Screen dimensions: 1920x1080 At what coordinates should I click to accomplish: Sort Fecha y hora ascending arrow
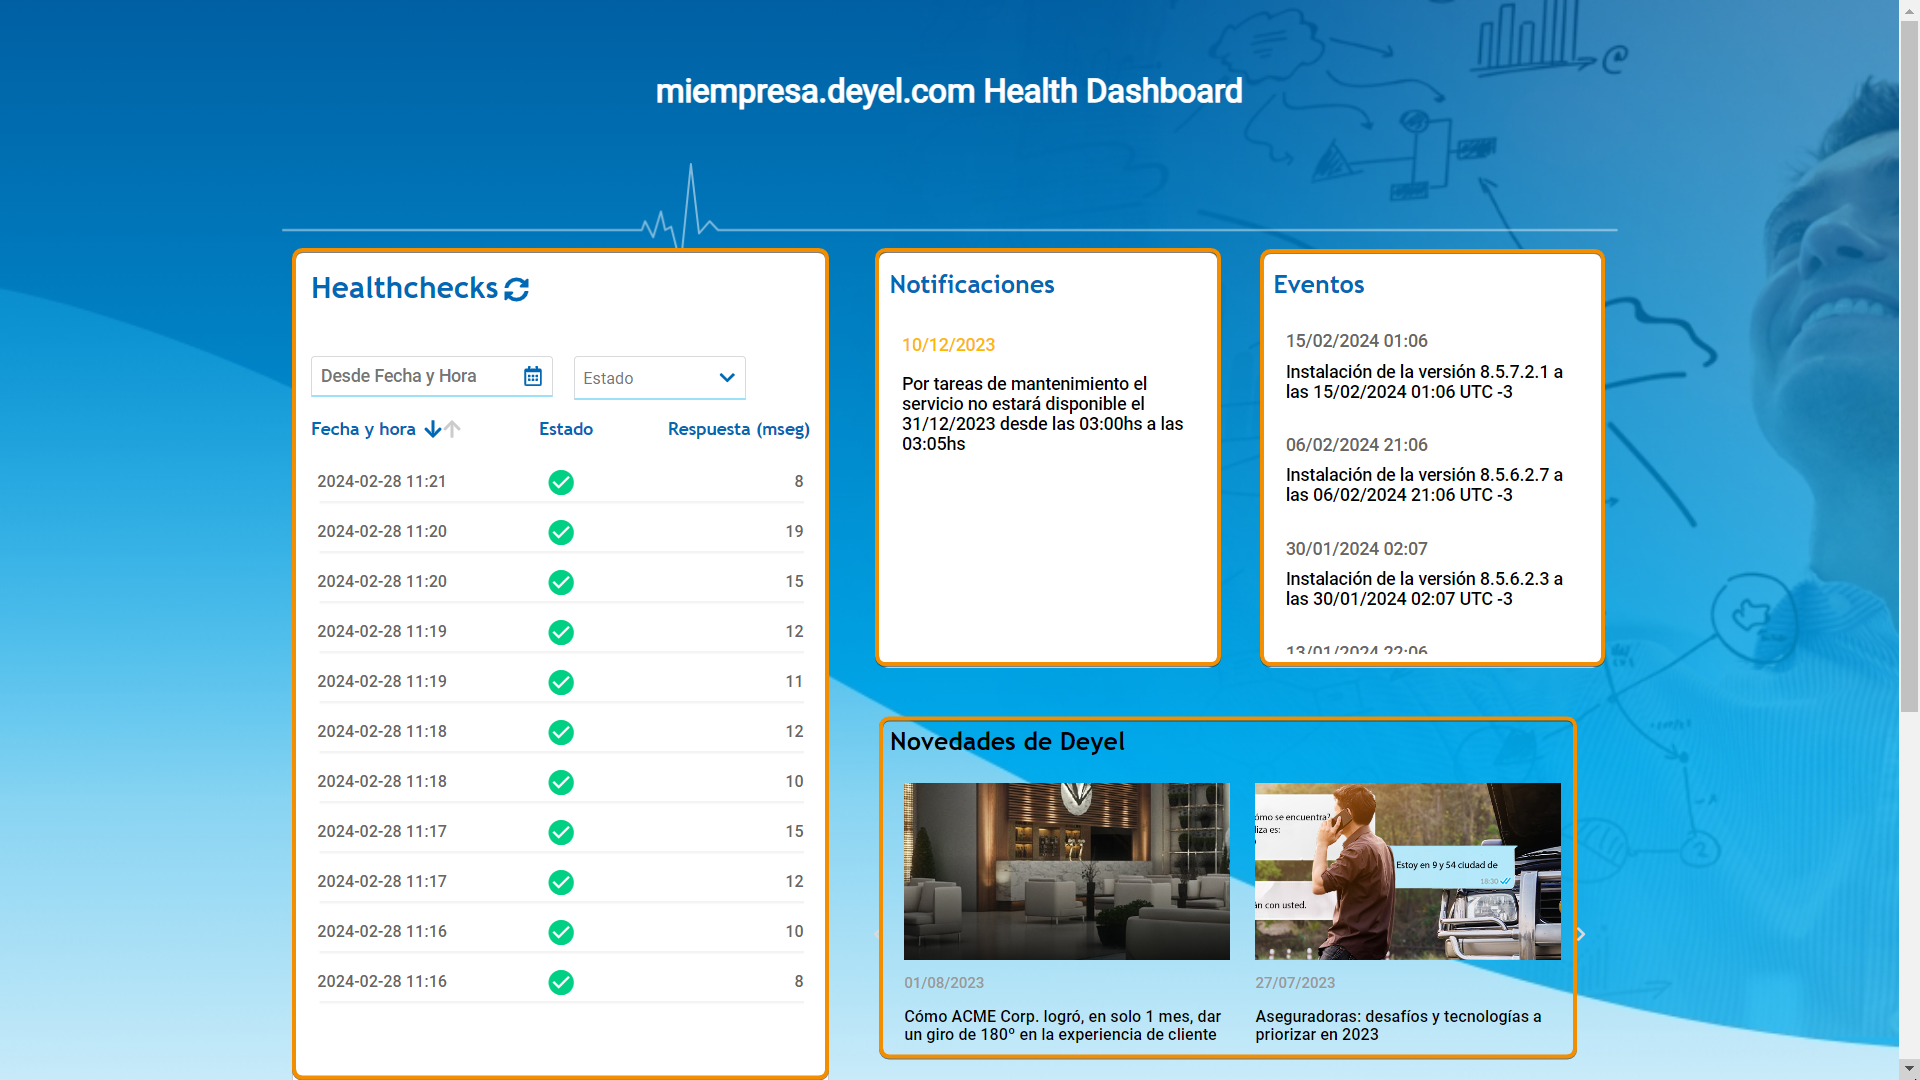point(452,429)
